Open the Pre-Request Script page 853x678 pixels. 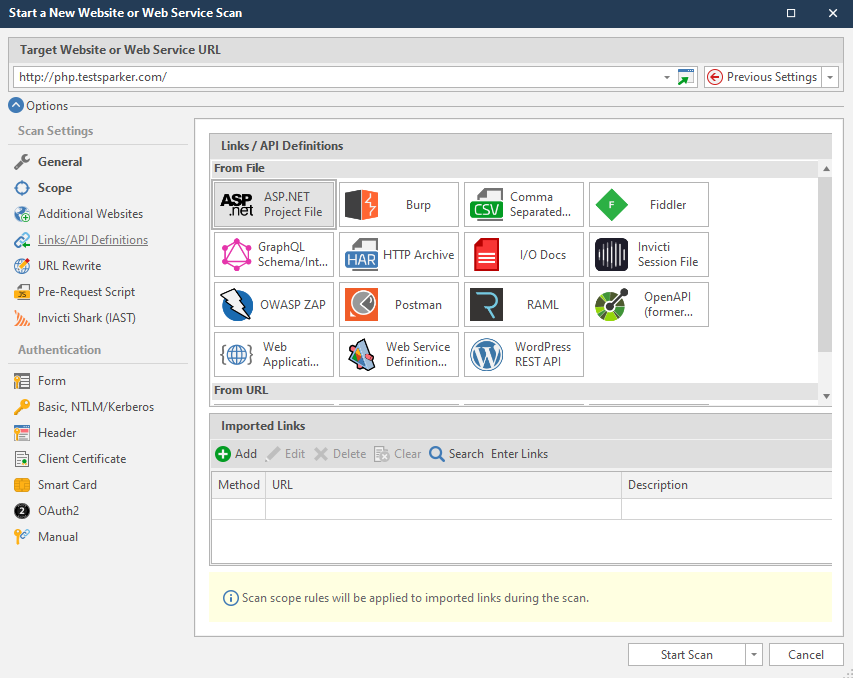(86, 292)
